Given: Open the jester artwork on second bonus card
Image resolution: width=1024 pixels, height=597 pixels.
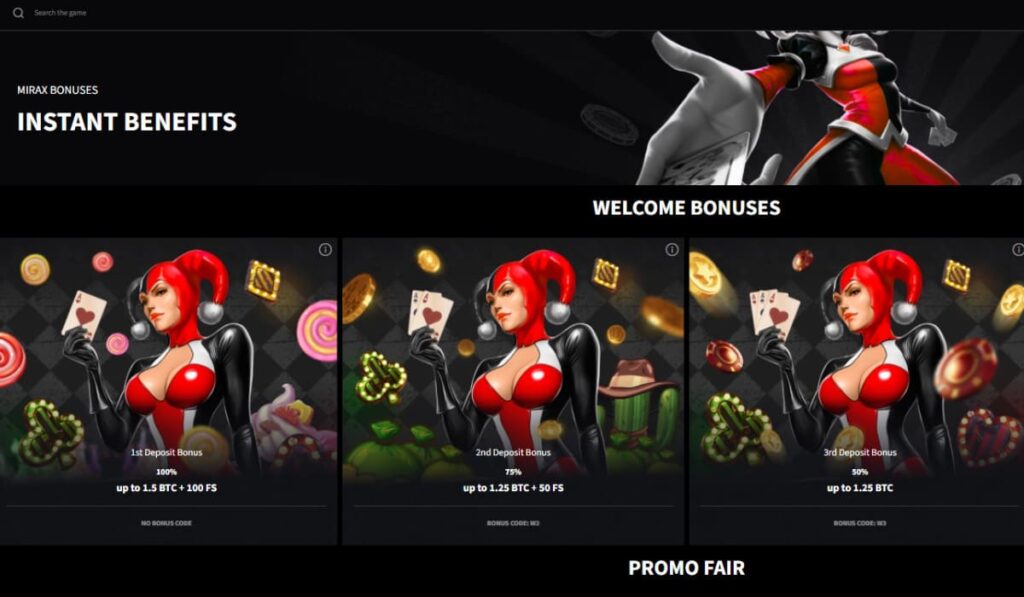Looking at the screenshot, I should click(x=513, y=359).
